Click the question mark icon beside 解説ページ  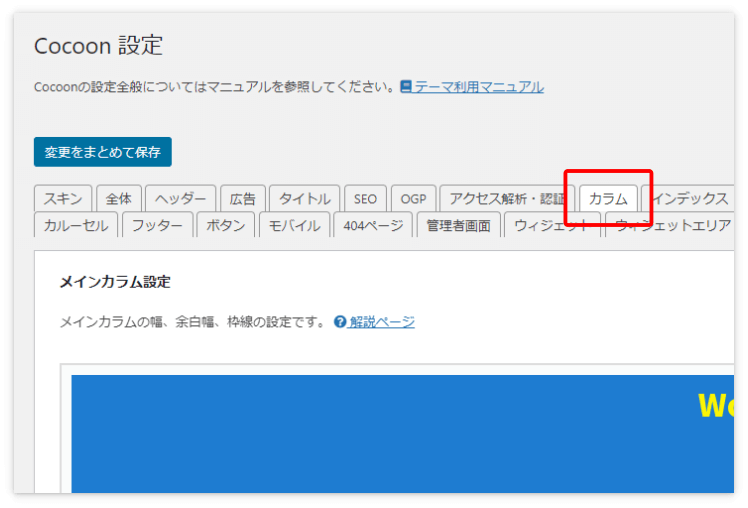coord(340,322)
